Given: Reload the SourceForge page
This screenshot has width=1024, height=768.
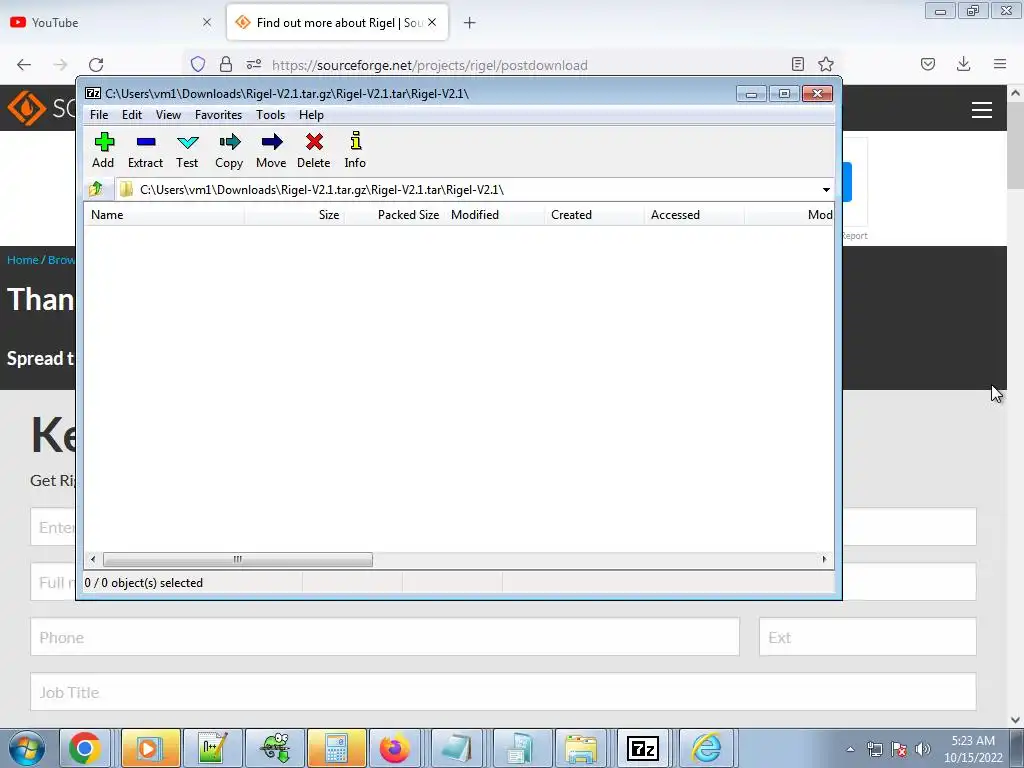Looking at the screenshot, I should pyautogui.click(x=96, y=65).
